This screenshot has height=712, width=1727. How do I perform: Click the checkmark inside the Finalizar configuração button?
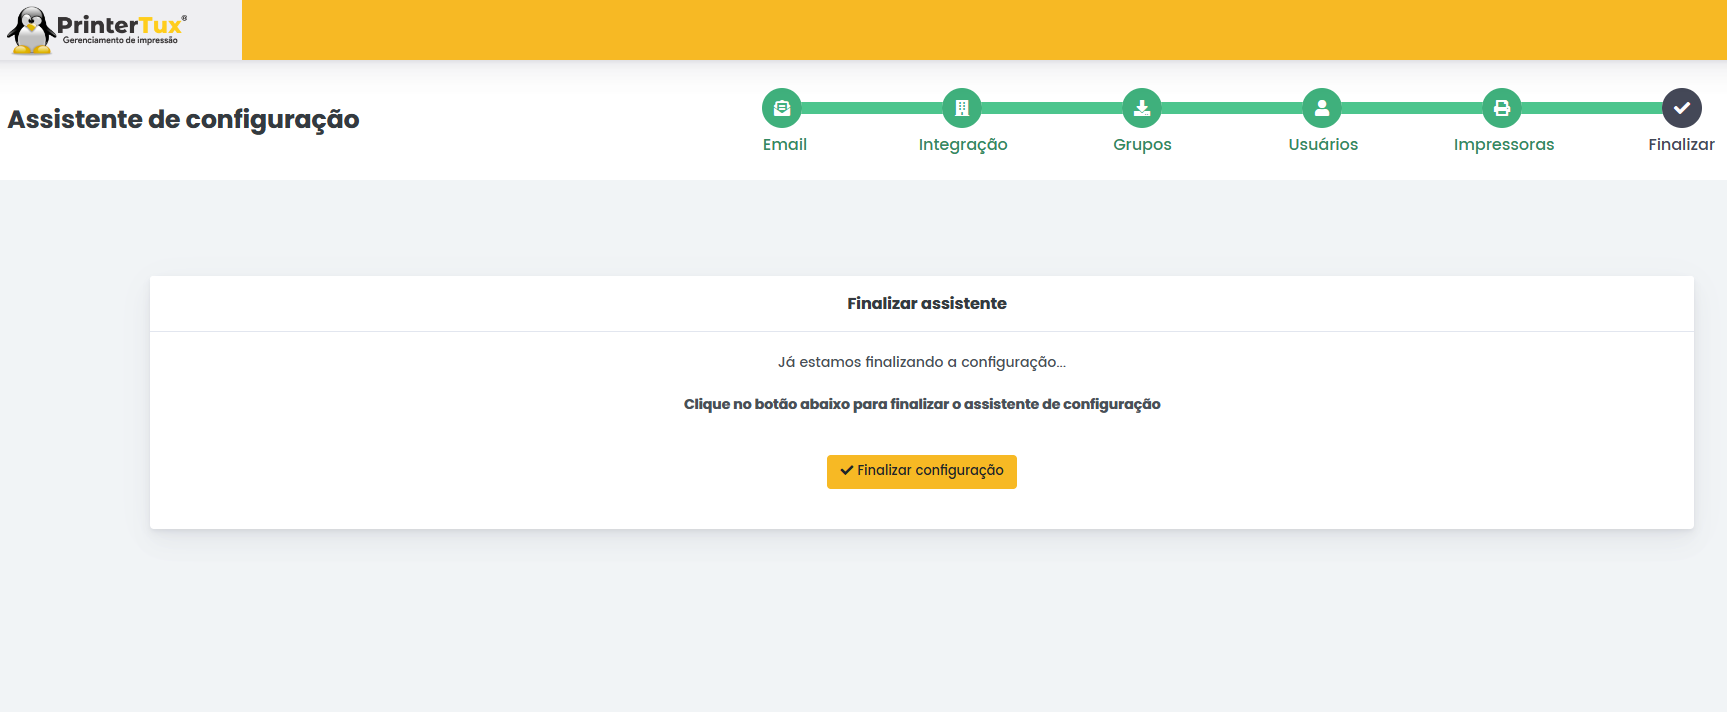pyautogui.click(x=846, y=470)
